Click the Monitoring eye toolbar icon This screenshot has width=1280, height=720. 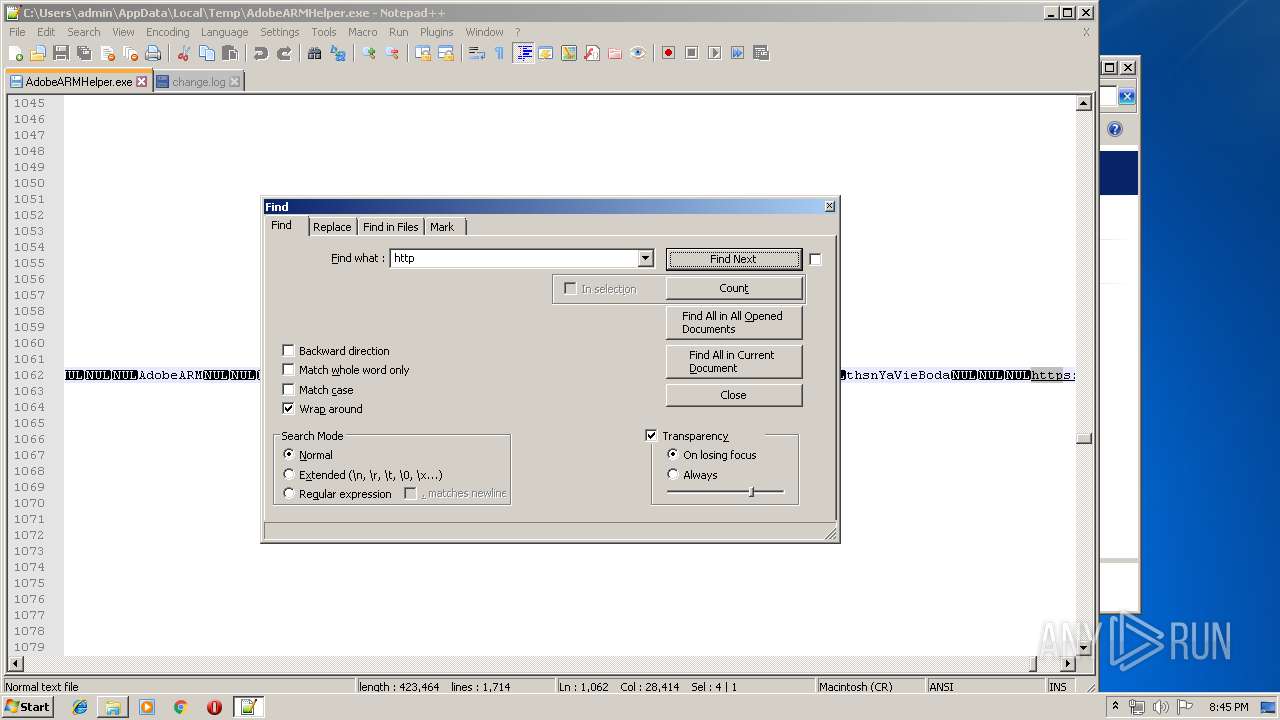tap(638, 53)
